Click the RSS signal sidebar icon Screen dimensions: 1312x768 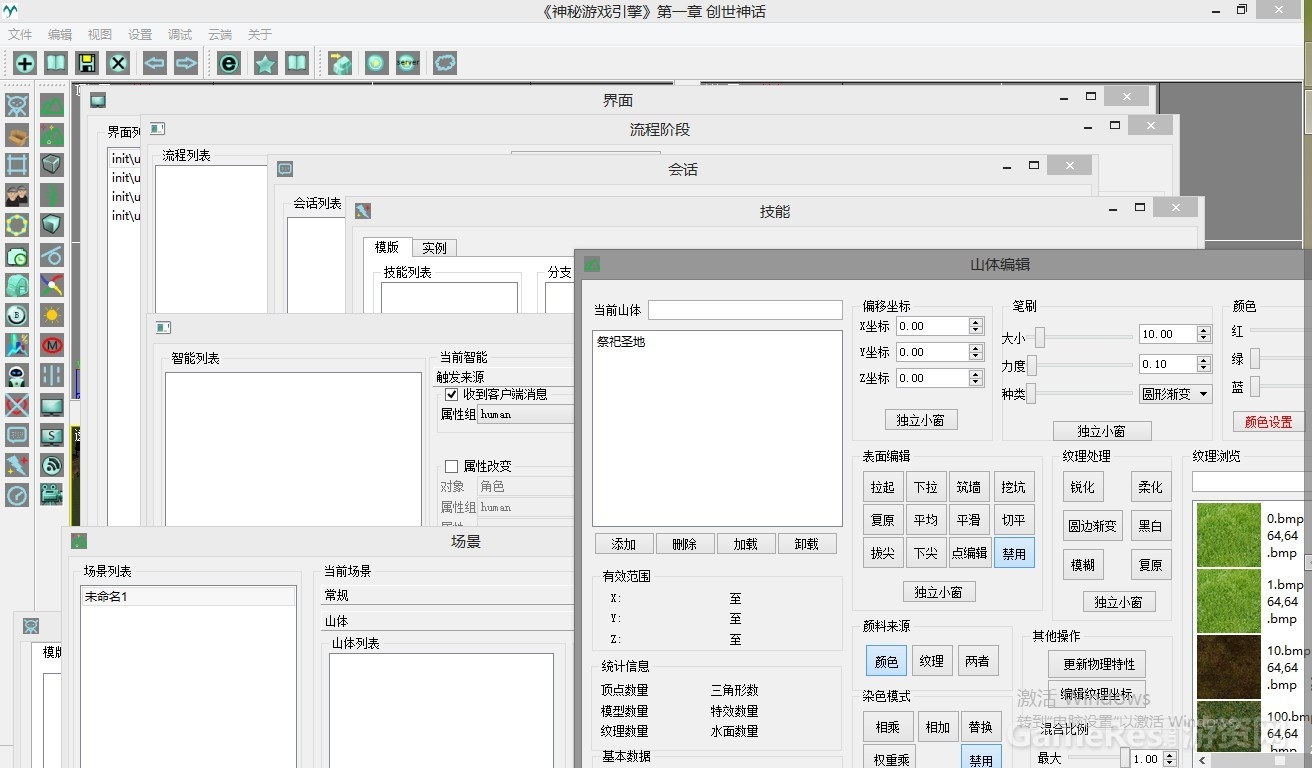pyautogui.click(x=52, y=465)
